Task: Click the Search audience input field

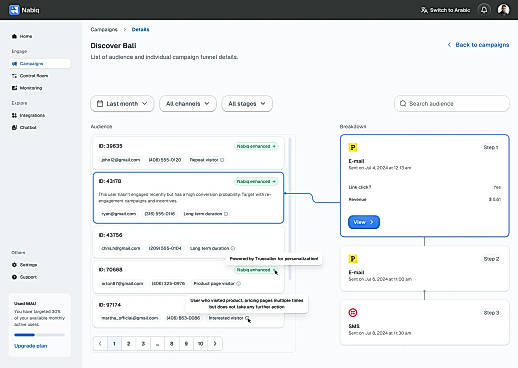Action: 452,104
